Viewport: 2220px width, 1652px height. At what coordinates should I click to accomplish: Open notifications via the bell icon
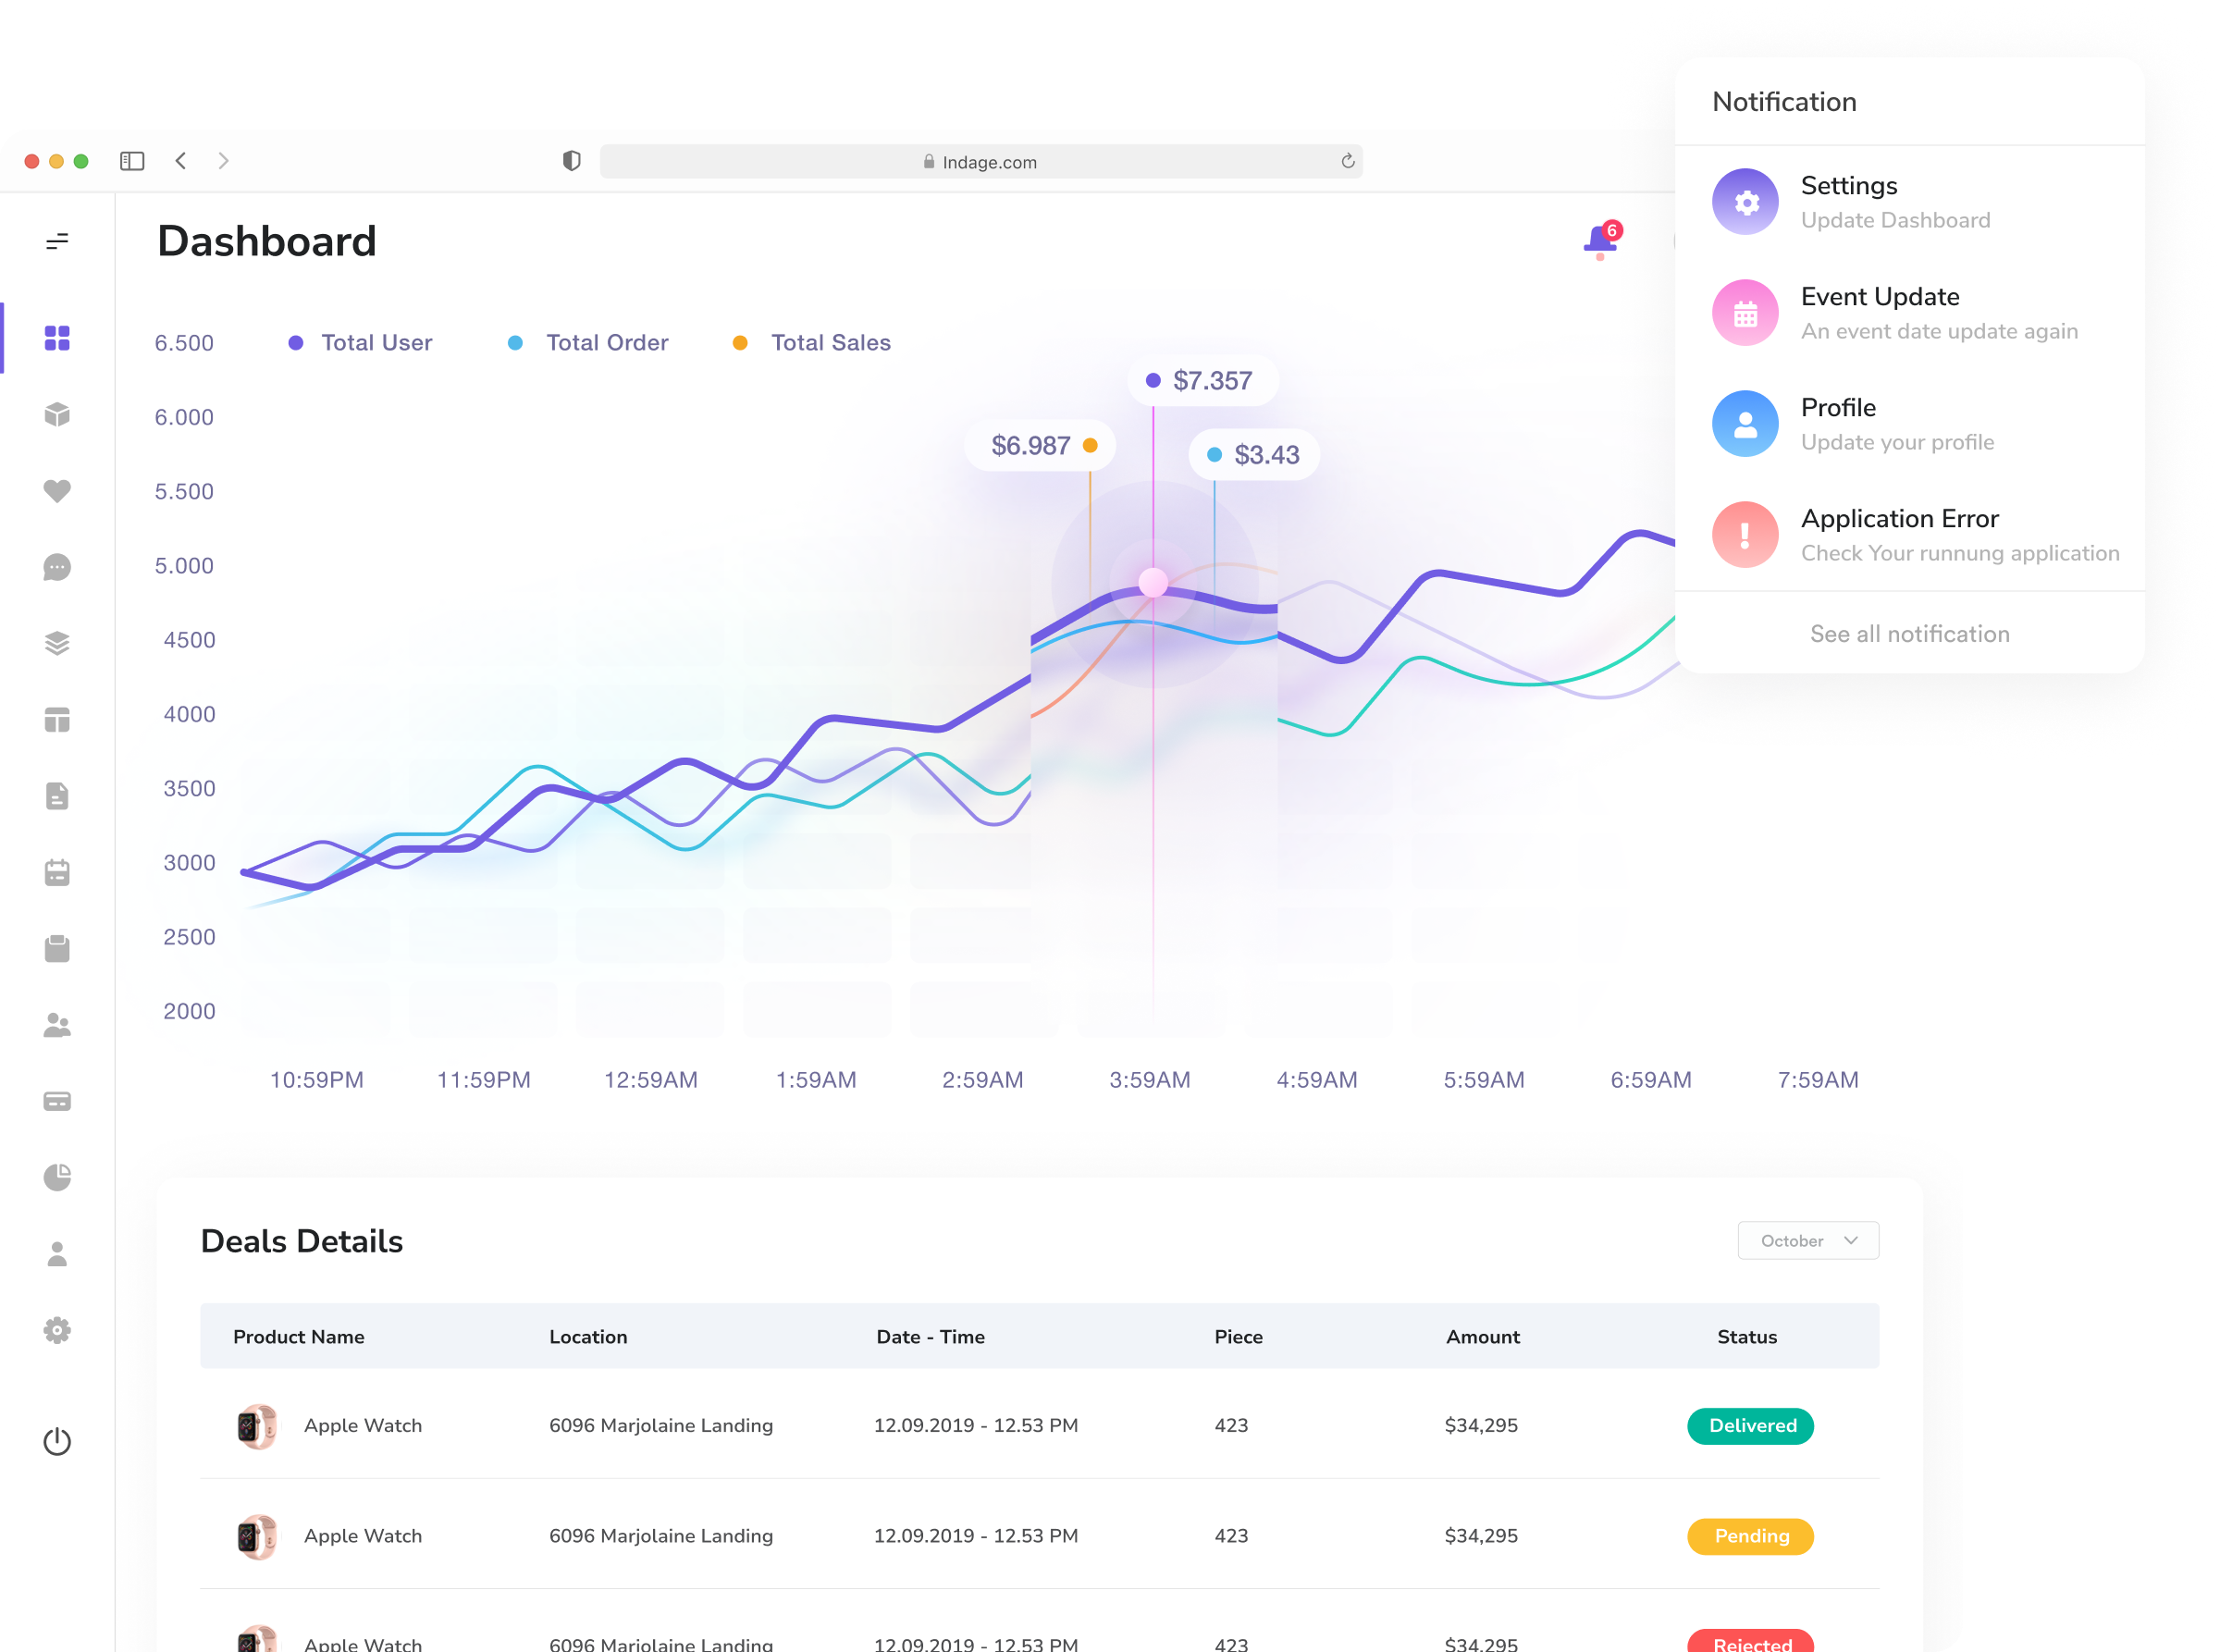pos(1598,240)
